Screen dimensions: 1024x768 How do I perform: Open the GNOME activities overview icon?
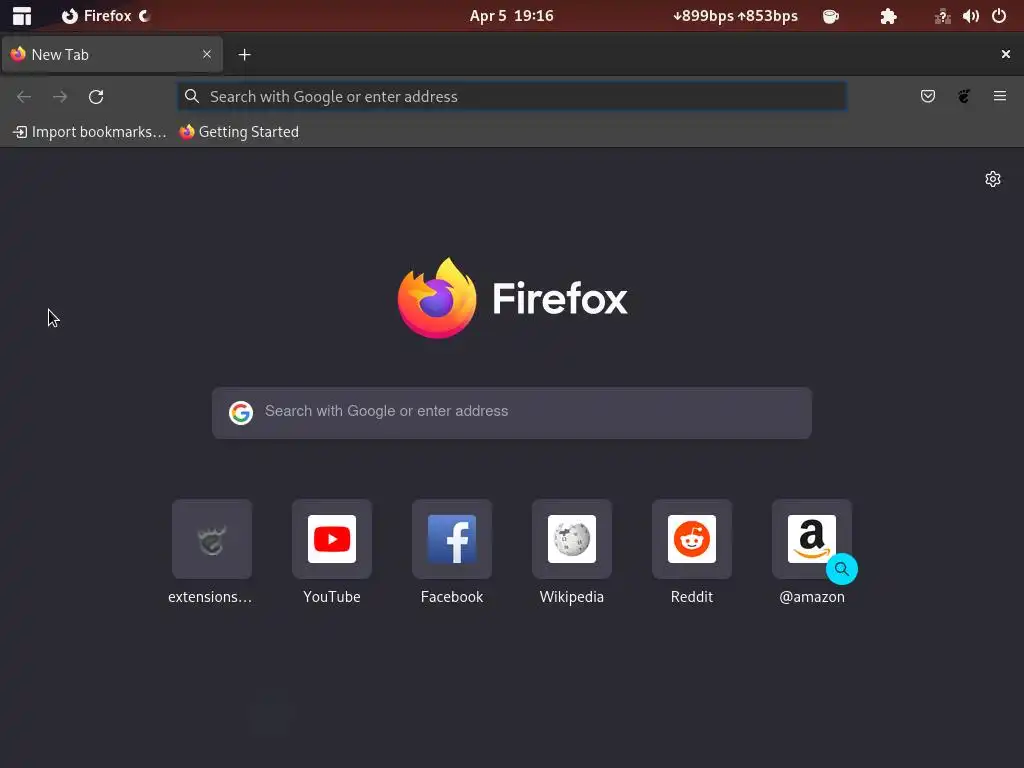[22, 16]
